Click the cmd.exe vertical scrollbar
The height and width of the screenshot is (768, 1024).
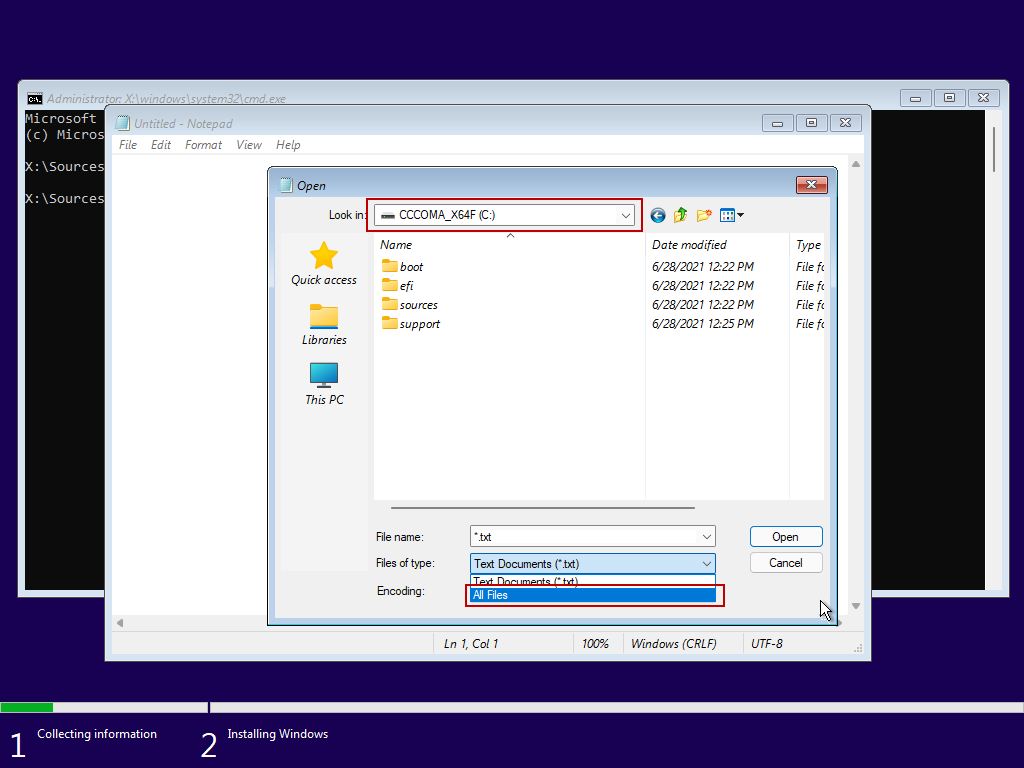tap(993, 150)
